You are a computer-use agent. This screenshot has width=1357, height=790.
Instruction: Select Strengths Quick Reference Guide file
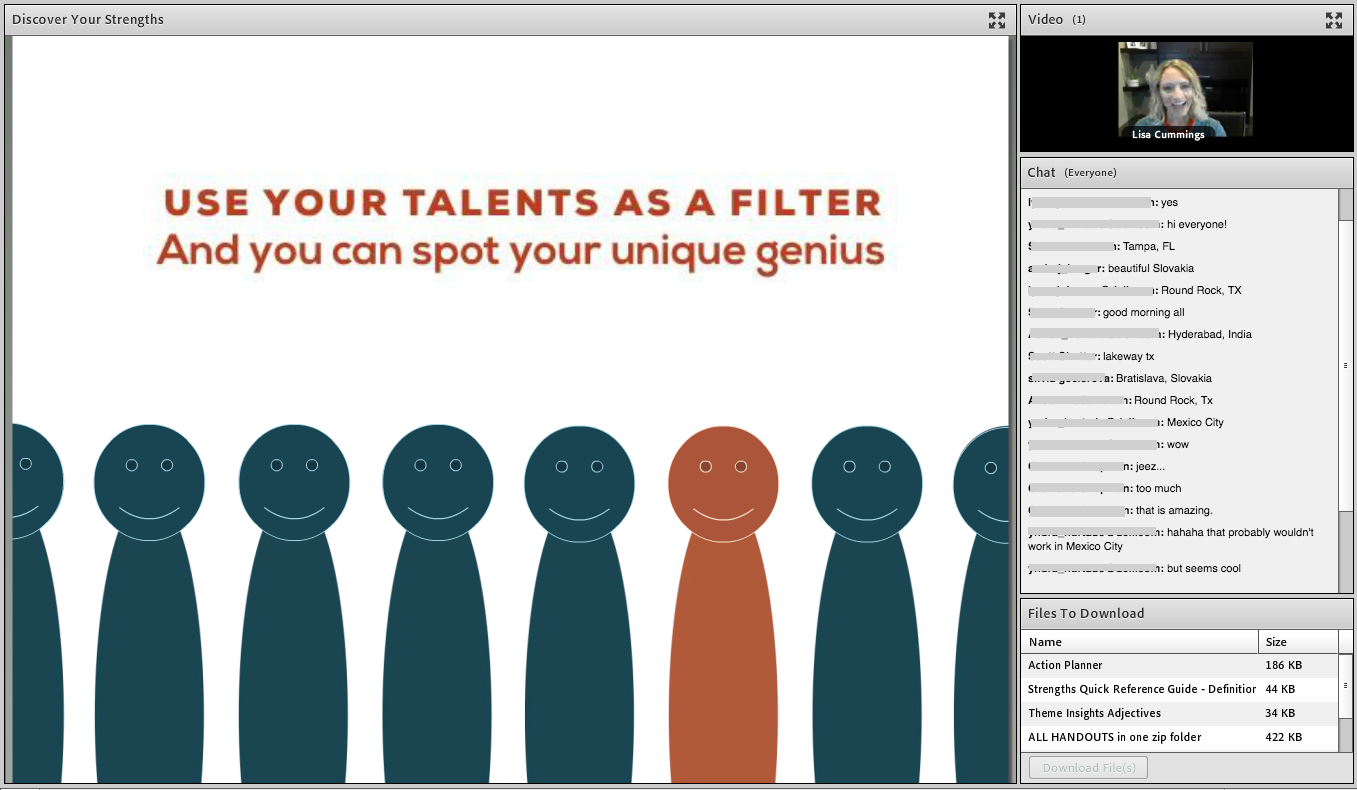pos(1141,689)
